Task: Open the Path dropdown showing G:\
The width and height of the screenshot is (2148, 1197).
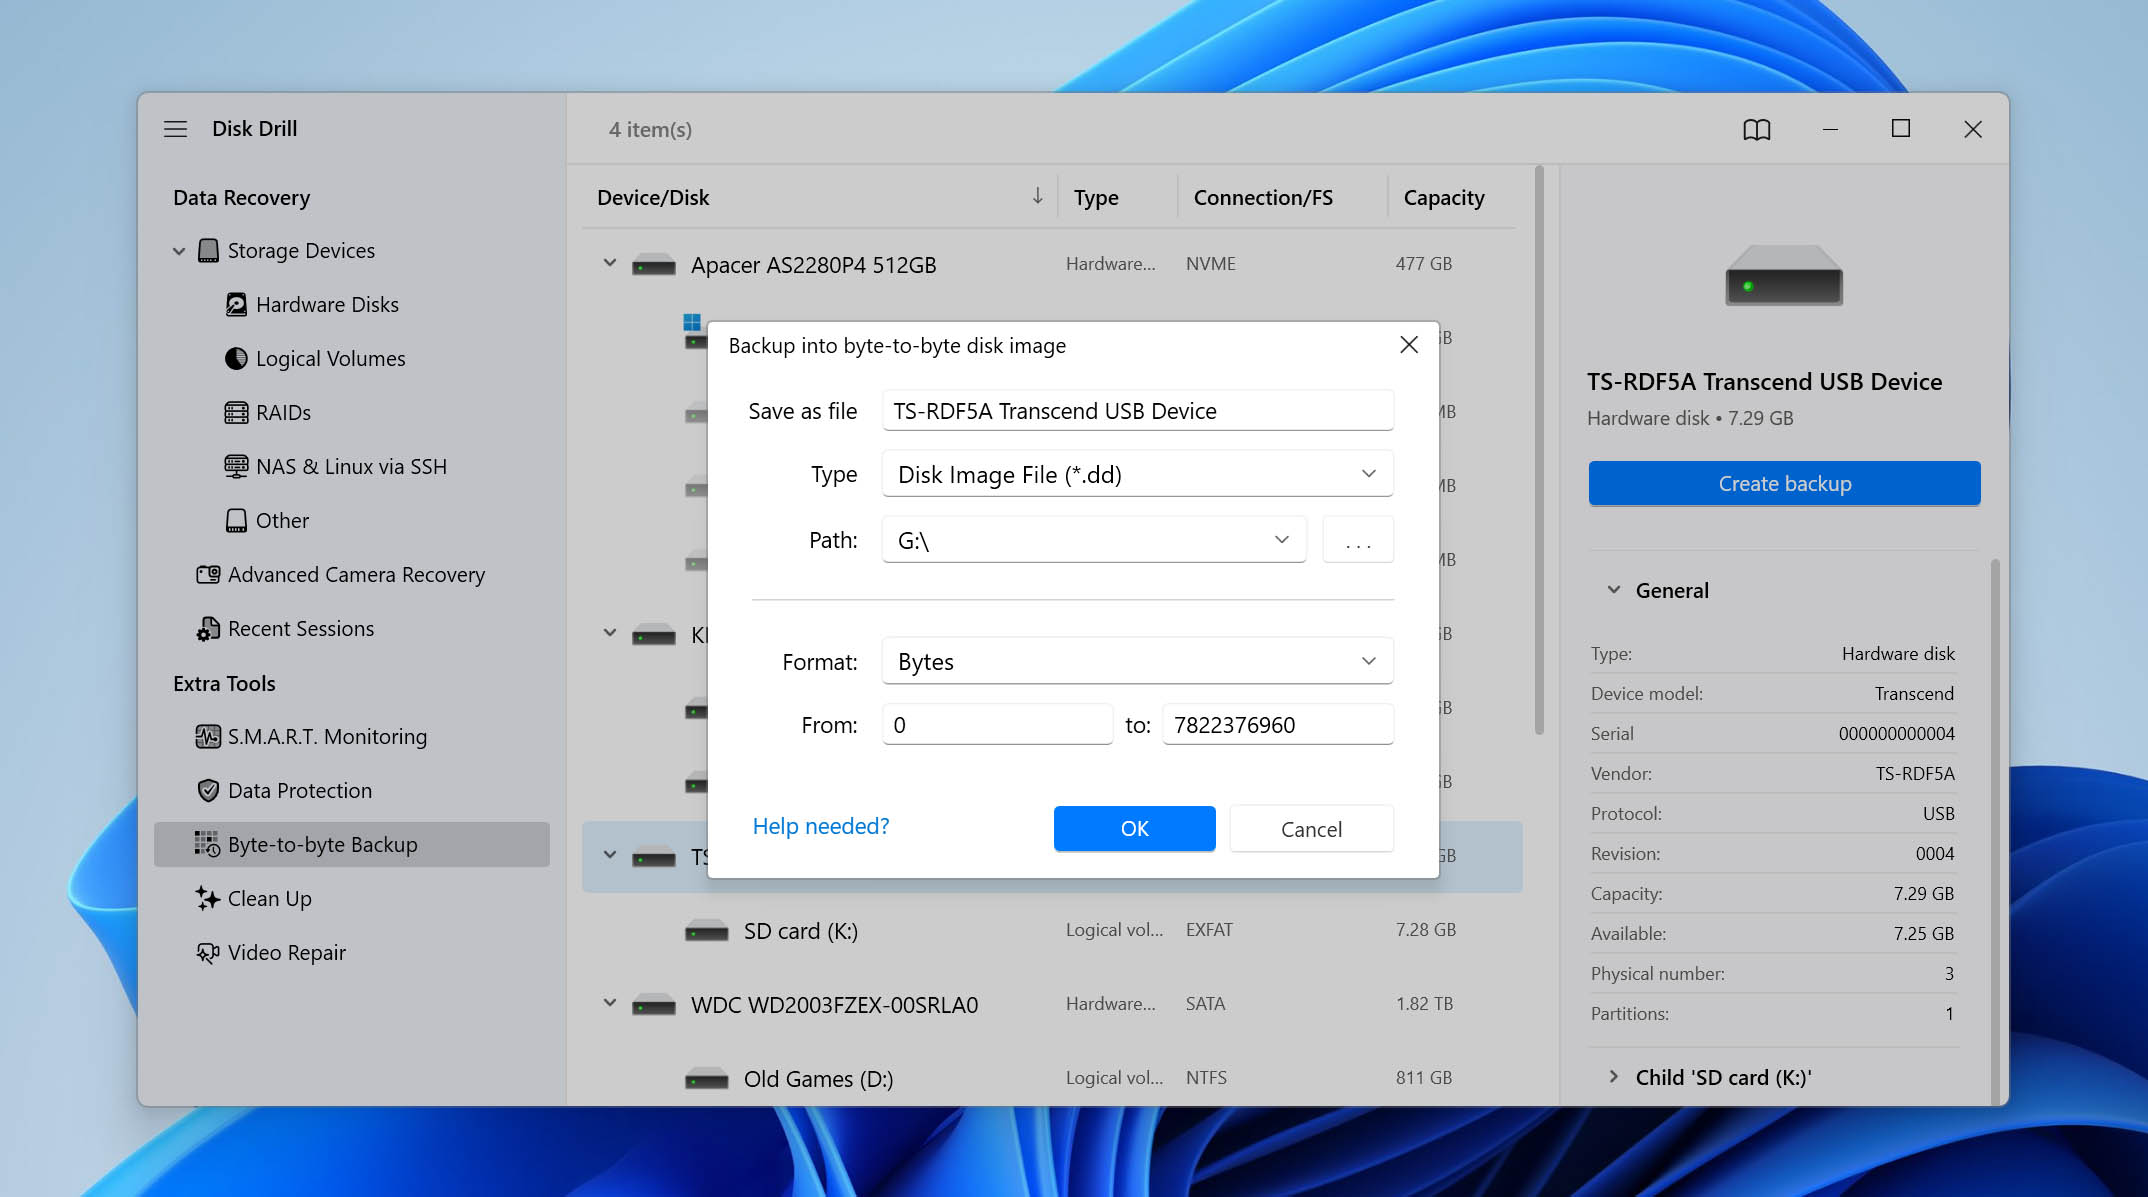Action: point(1094,540)
